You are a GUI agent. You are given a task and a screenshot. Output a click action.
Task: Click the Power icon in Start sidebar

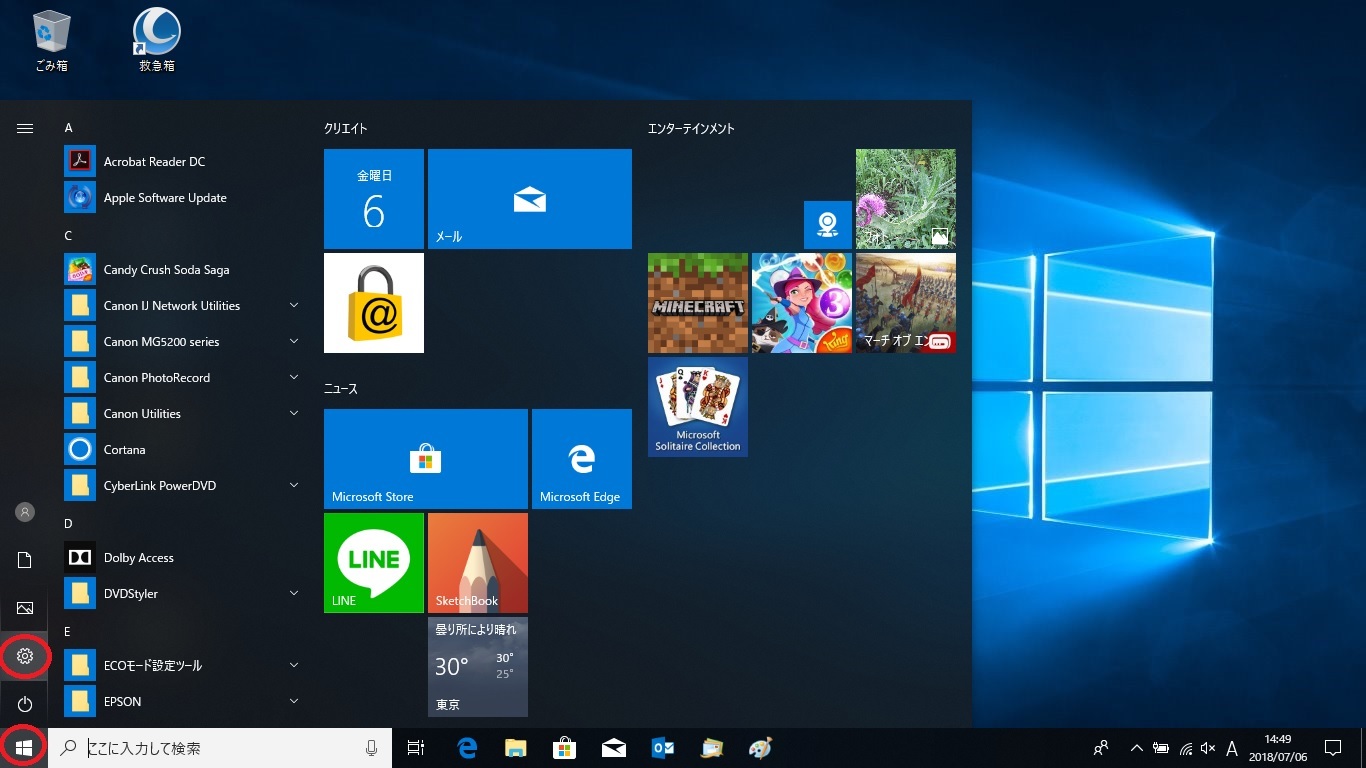click(25, 704)
